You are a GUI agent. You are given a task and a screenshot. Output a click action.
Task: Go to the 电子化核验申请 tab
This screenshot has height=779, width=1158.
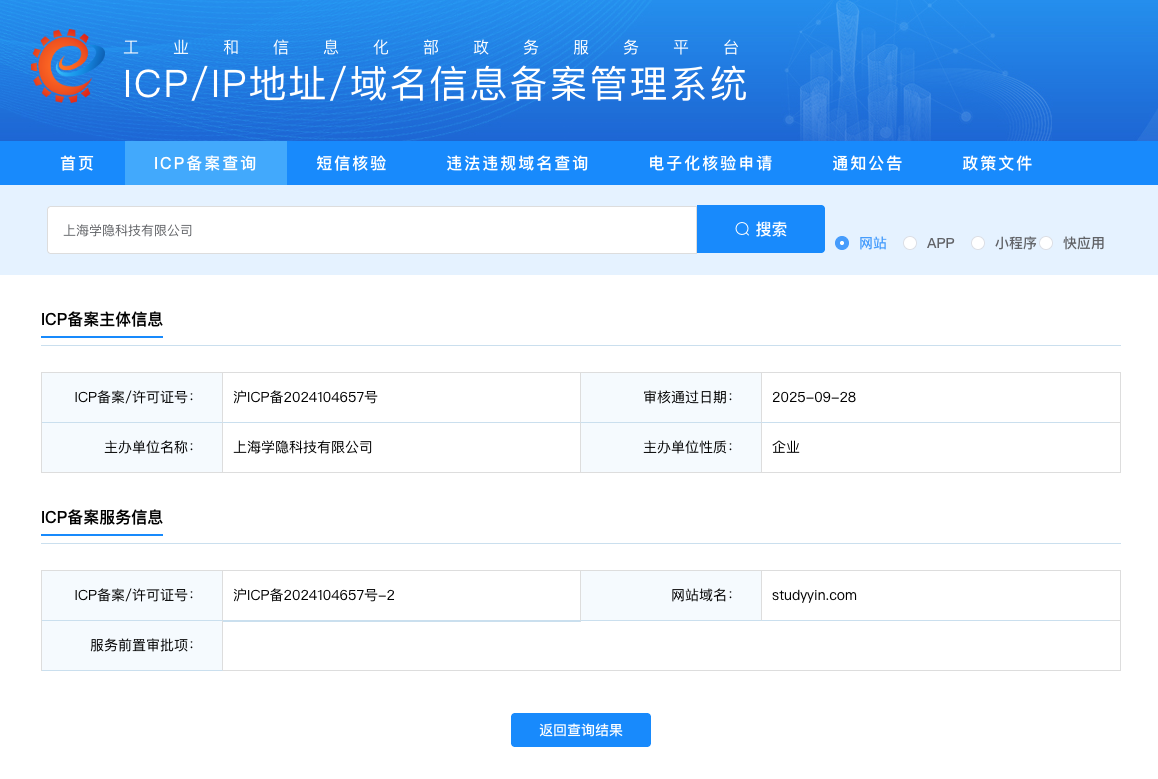tap(710, 163)
